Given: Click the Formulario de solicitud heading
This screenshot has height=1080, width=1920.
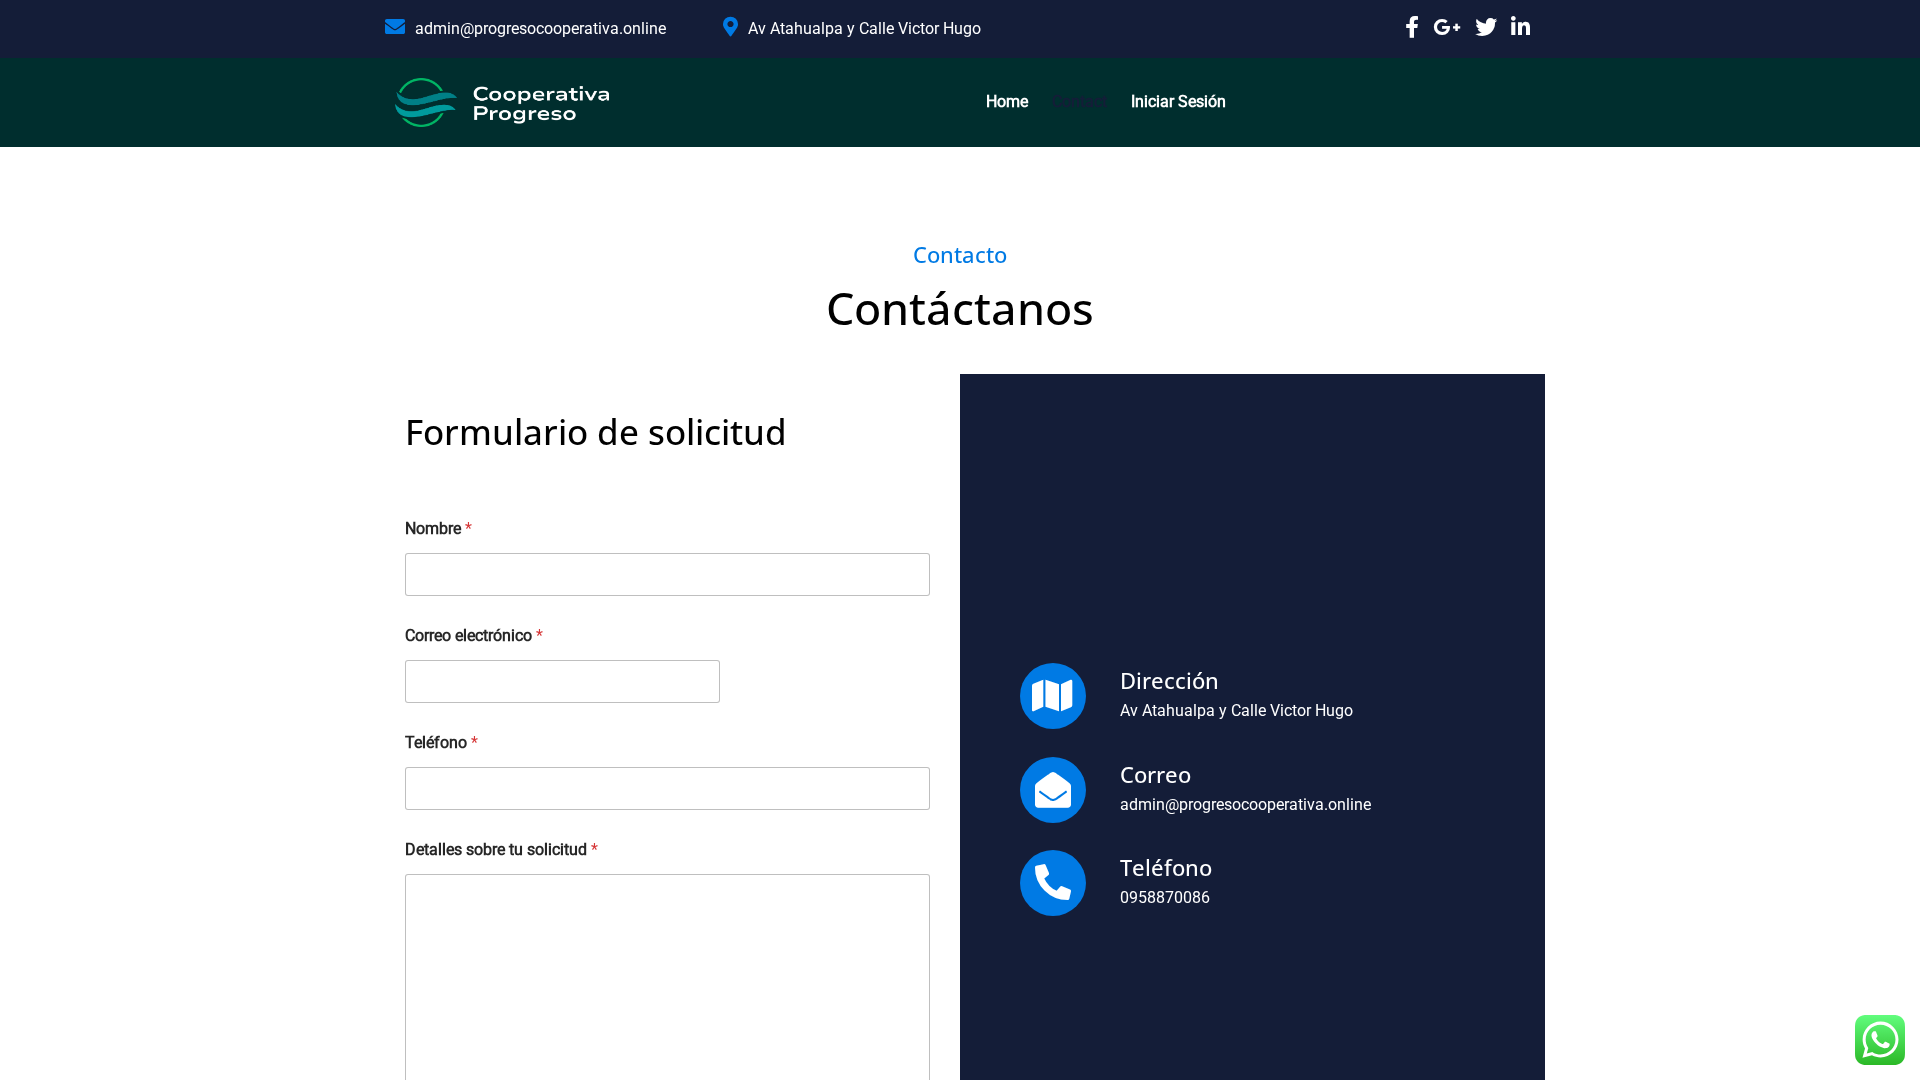Looking at the screenshot, I should click(596, 432).
